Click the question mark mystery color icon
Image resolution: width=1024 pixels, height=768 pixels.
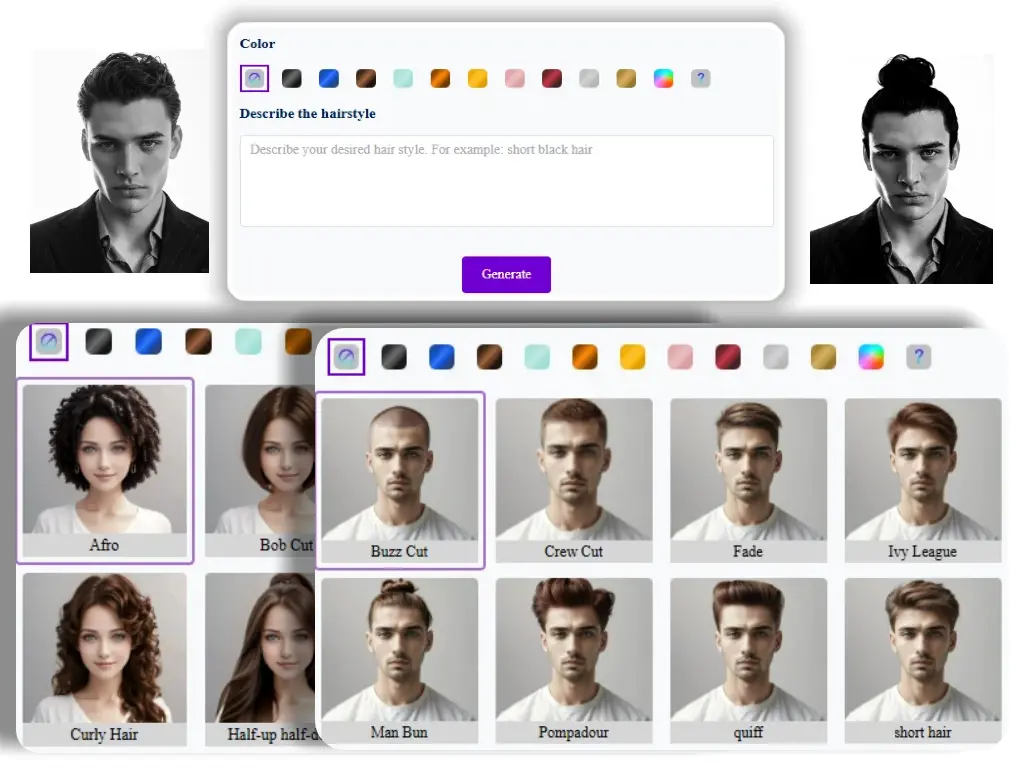pos(700,78)
